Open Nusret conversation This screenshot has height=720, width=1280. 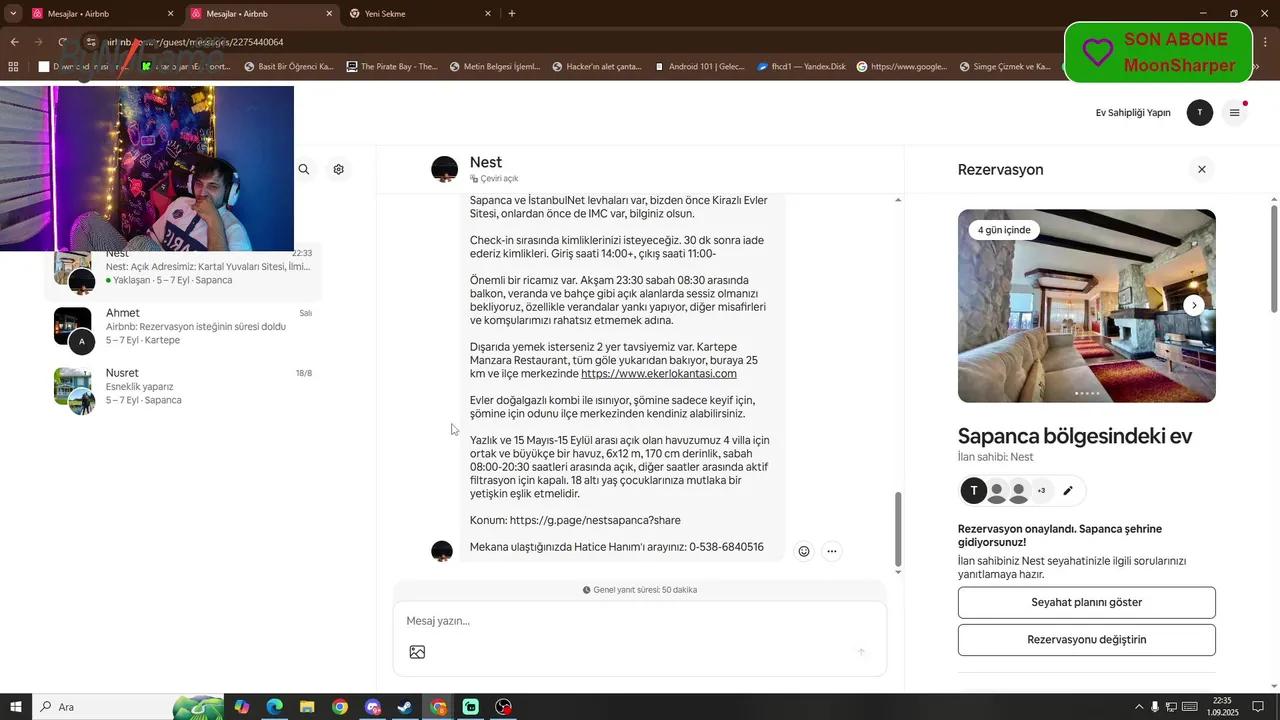click(x=183, y=388)
